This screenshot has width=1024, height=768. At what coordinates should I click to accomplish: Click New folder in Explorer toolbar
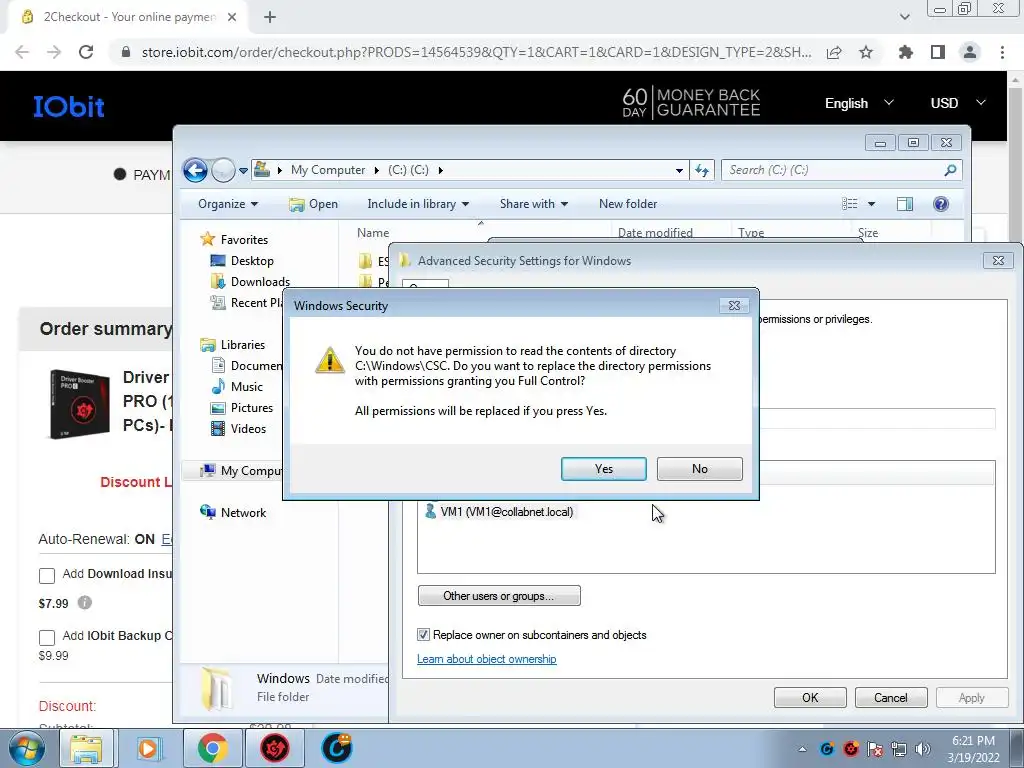(628, 204)
